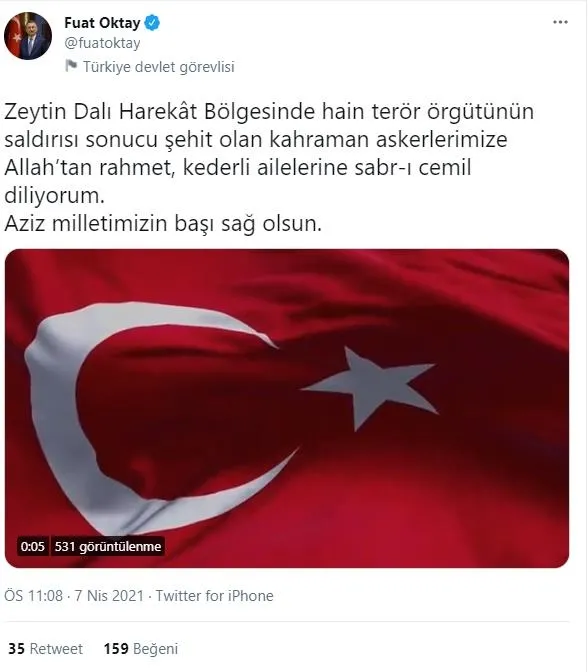Click the 0:05 video duration badge
The image size is (588, 672).
pos(33,546)
